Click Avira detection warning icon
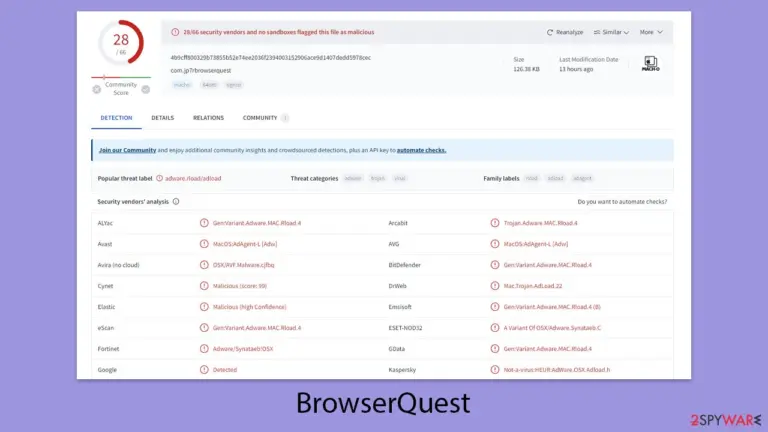768x432 pixels. tap(204, 265)
